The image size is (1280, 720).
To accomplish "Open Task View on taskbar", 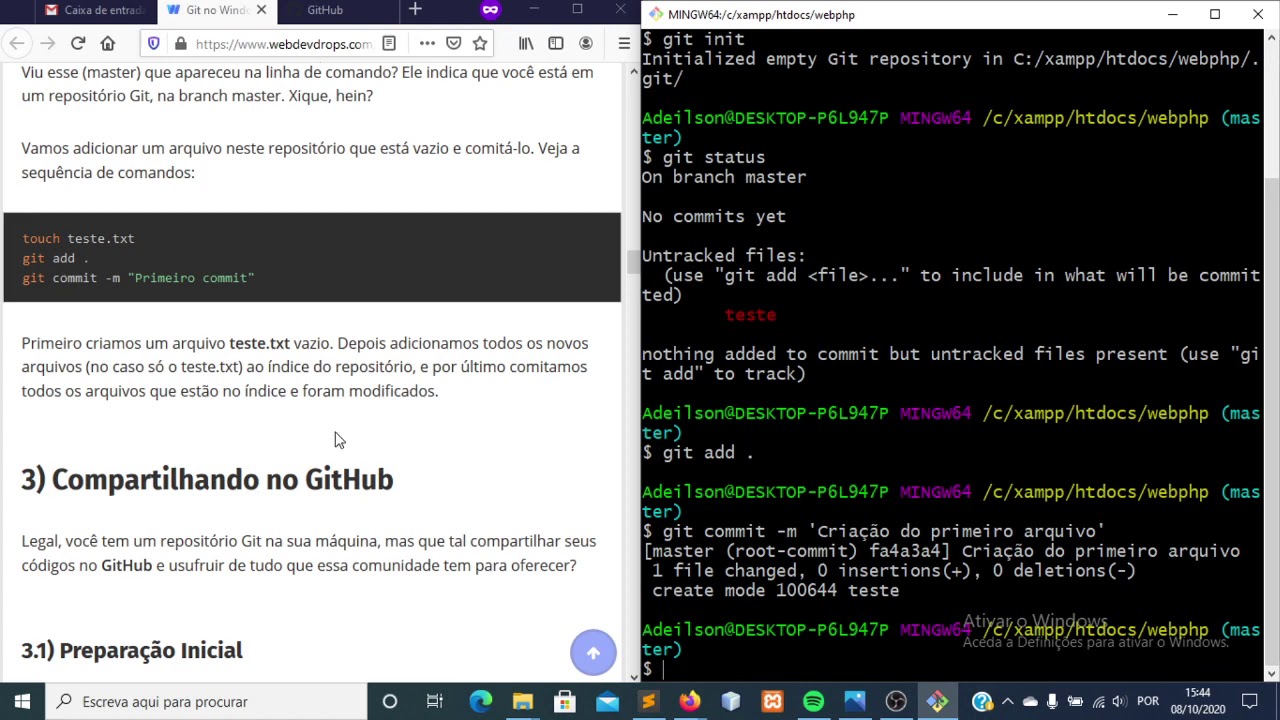I will pyautogui.click(x=435, y=702).
